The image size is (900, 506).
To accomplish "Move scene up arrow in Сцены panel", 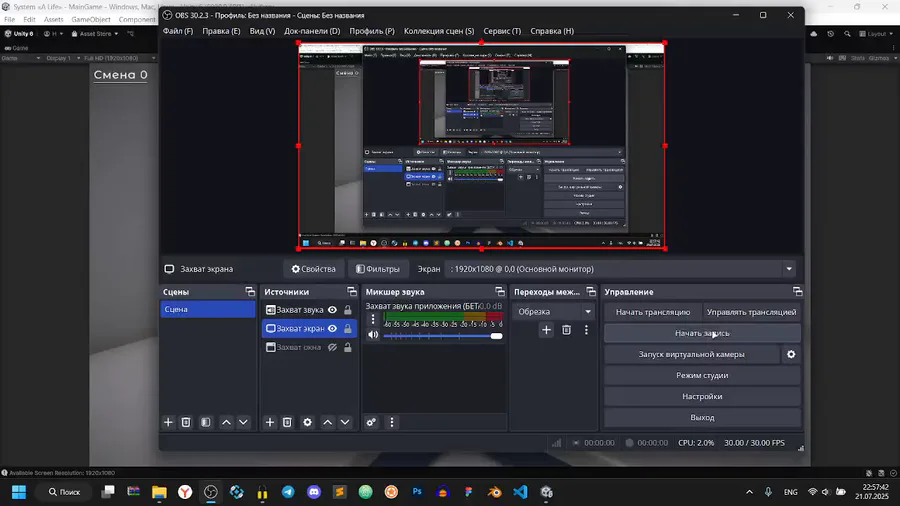I will pyautogui.click(x=226, y=422).
